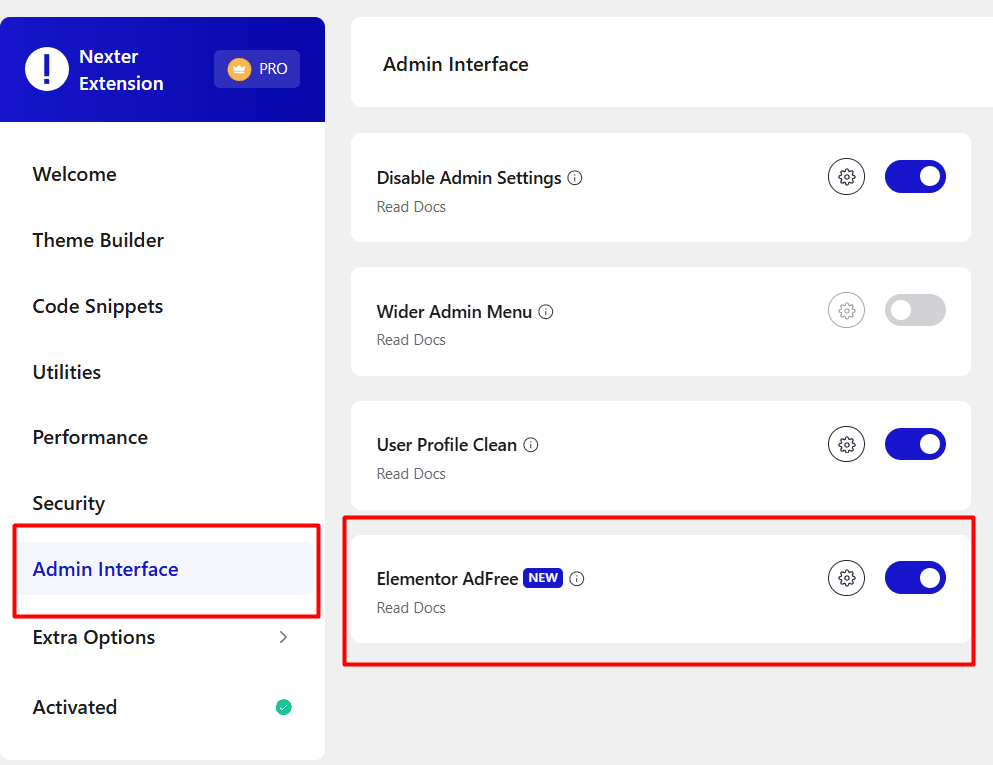Toggle off Elementor AdFree
993x765 pixels.
point(915,578)
